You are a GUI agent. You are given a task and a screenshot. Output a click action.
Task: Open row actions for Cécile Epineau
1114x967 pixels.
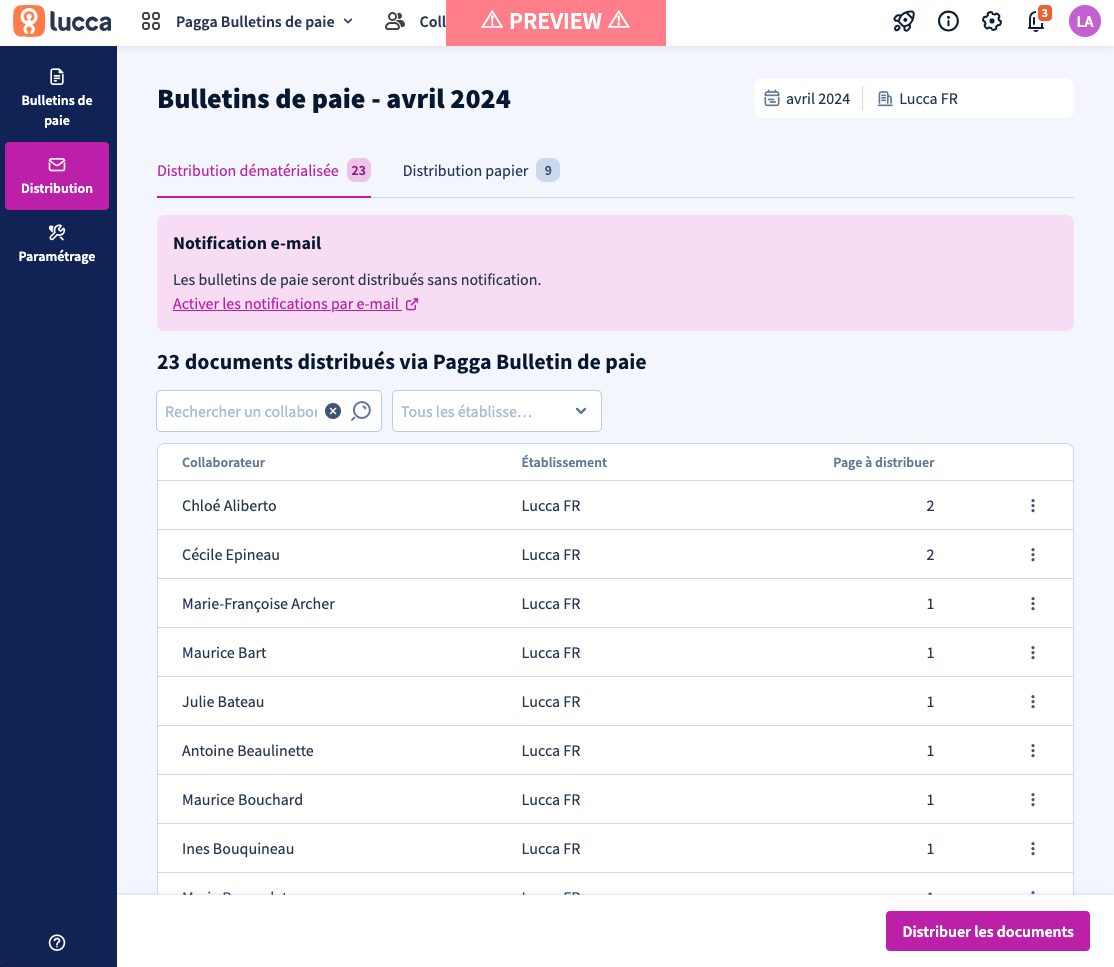[x=1032, y=554]
